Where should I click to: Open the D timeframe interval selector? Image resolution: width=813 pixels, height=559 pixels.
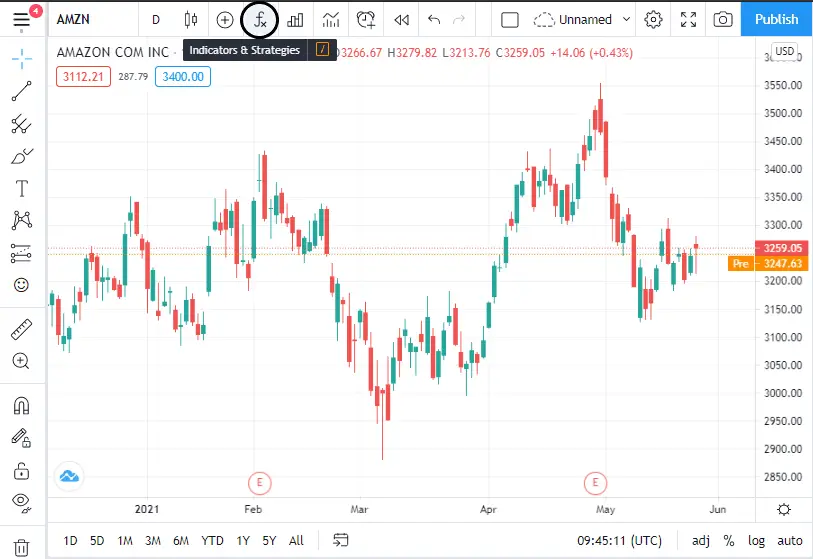click(156, 20)
